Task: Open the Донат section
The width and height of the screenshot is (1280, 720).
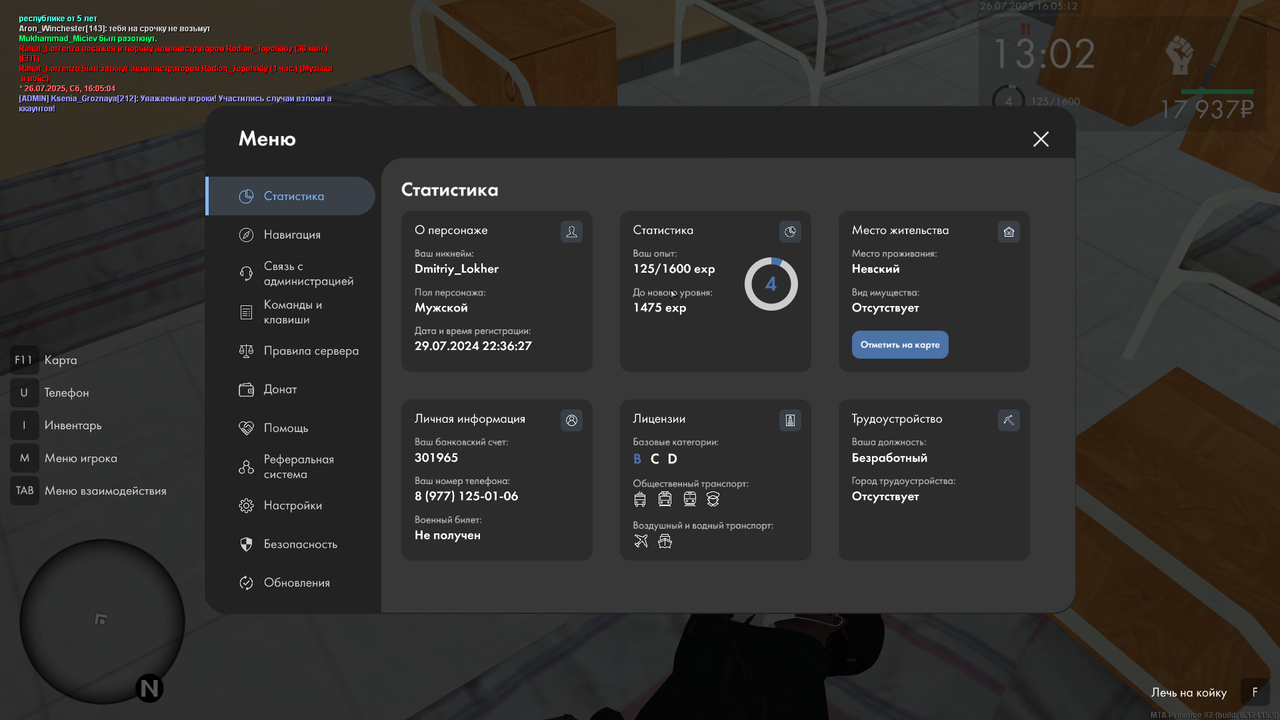Action: tap(290, 389)
